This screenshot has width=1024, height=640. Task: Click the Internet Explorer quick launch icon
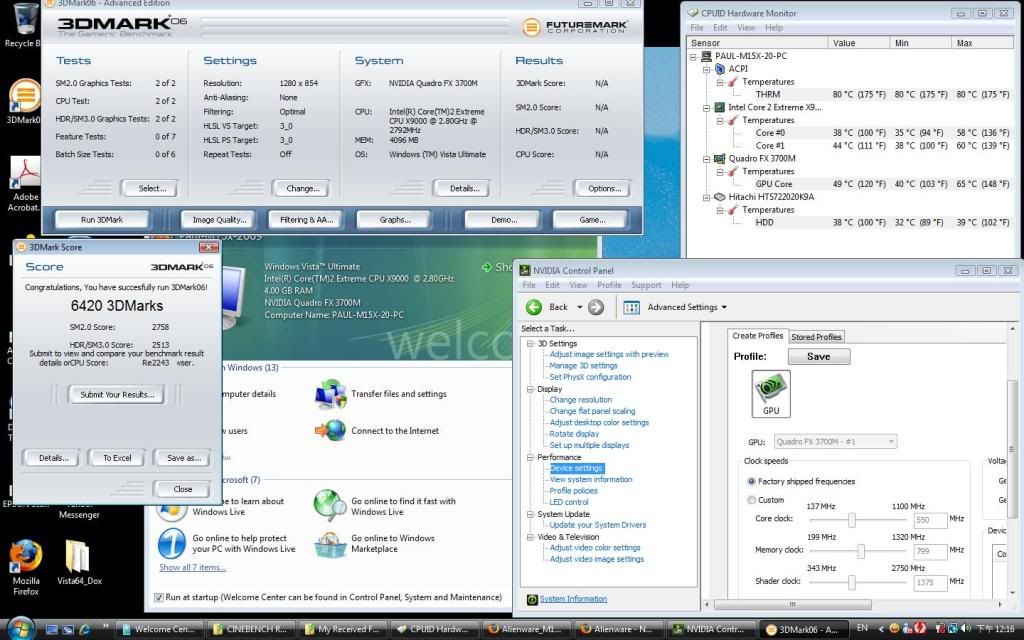[84, 630]
